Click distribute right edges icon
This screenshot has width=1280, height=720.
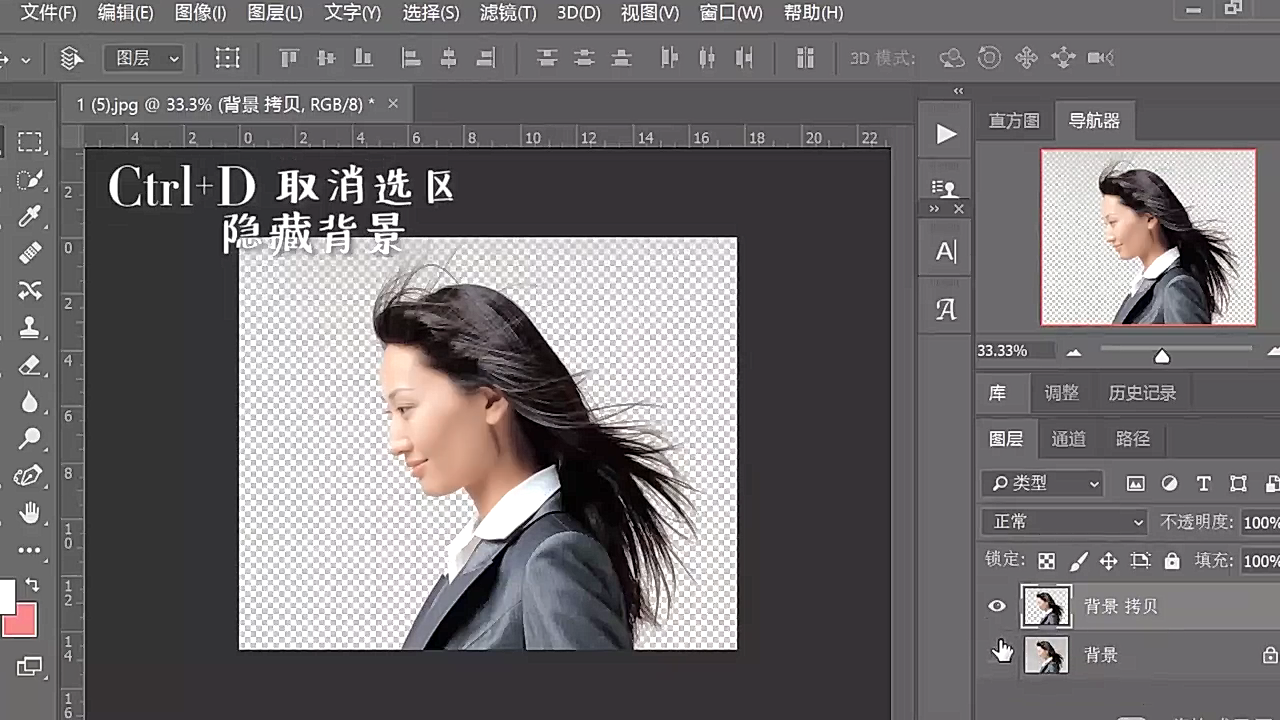pos(744,58)
